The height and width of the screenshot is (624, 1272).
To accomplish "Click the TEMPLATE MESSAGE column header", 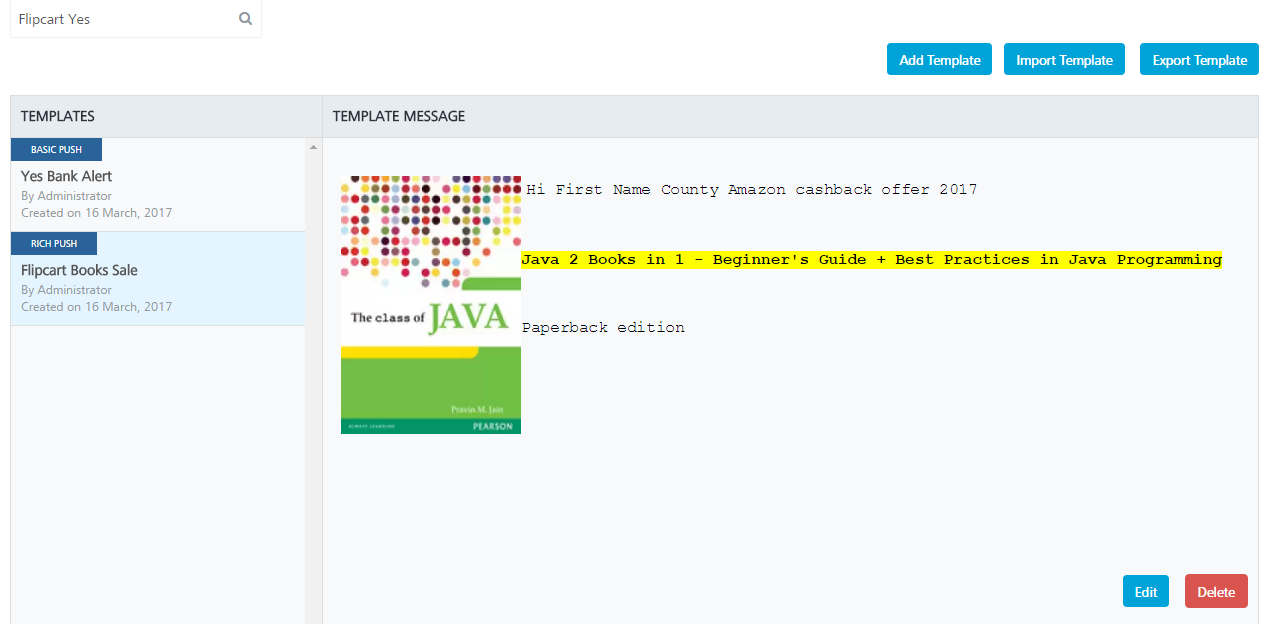I will point(399,116).
